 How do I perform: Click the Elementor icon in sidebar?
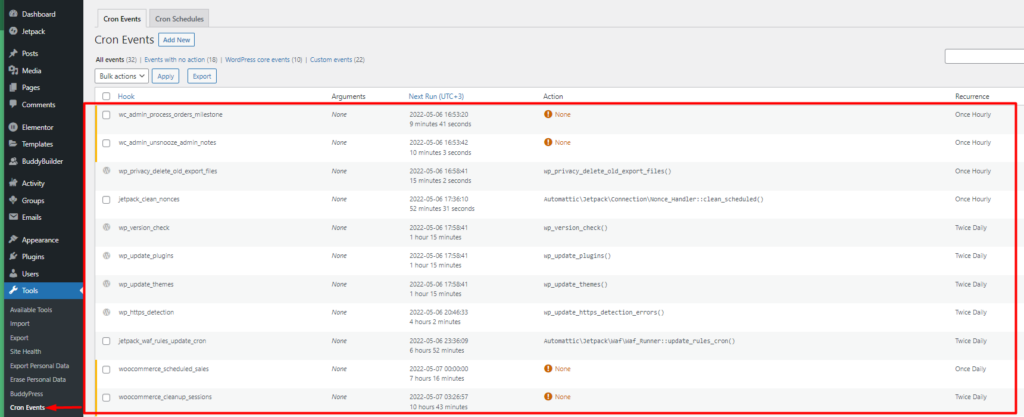[12, 127]
